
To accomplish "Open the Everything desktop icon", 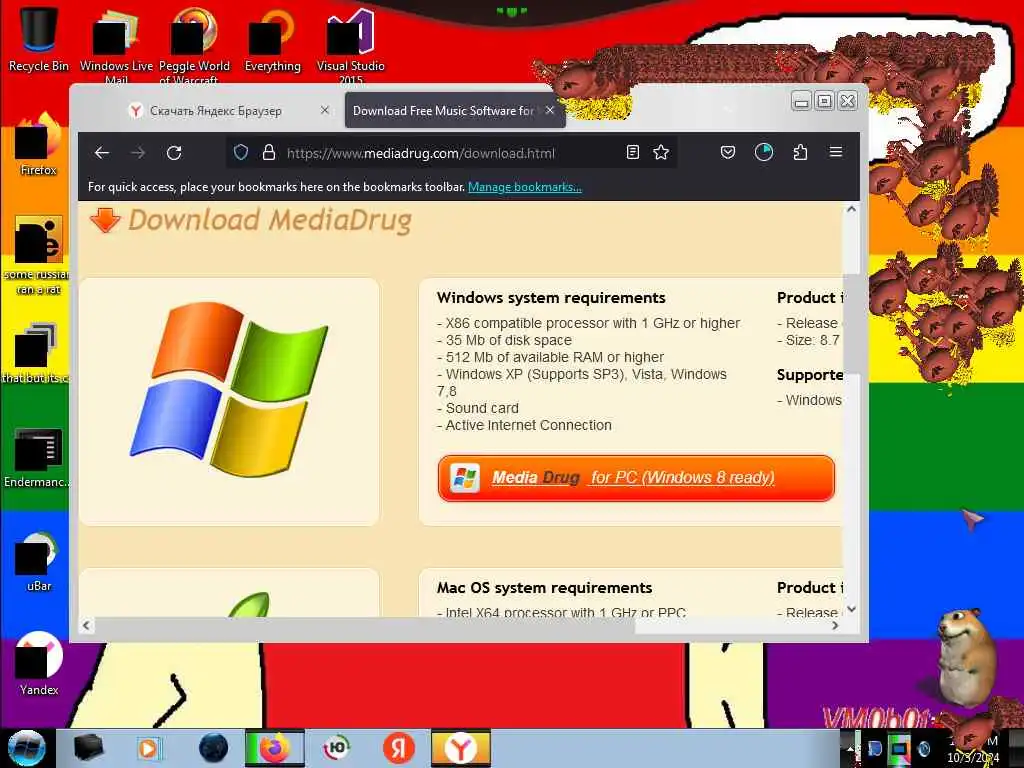I will point(272,38).
